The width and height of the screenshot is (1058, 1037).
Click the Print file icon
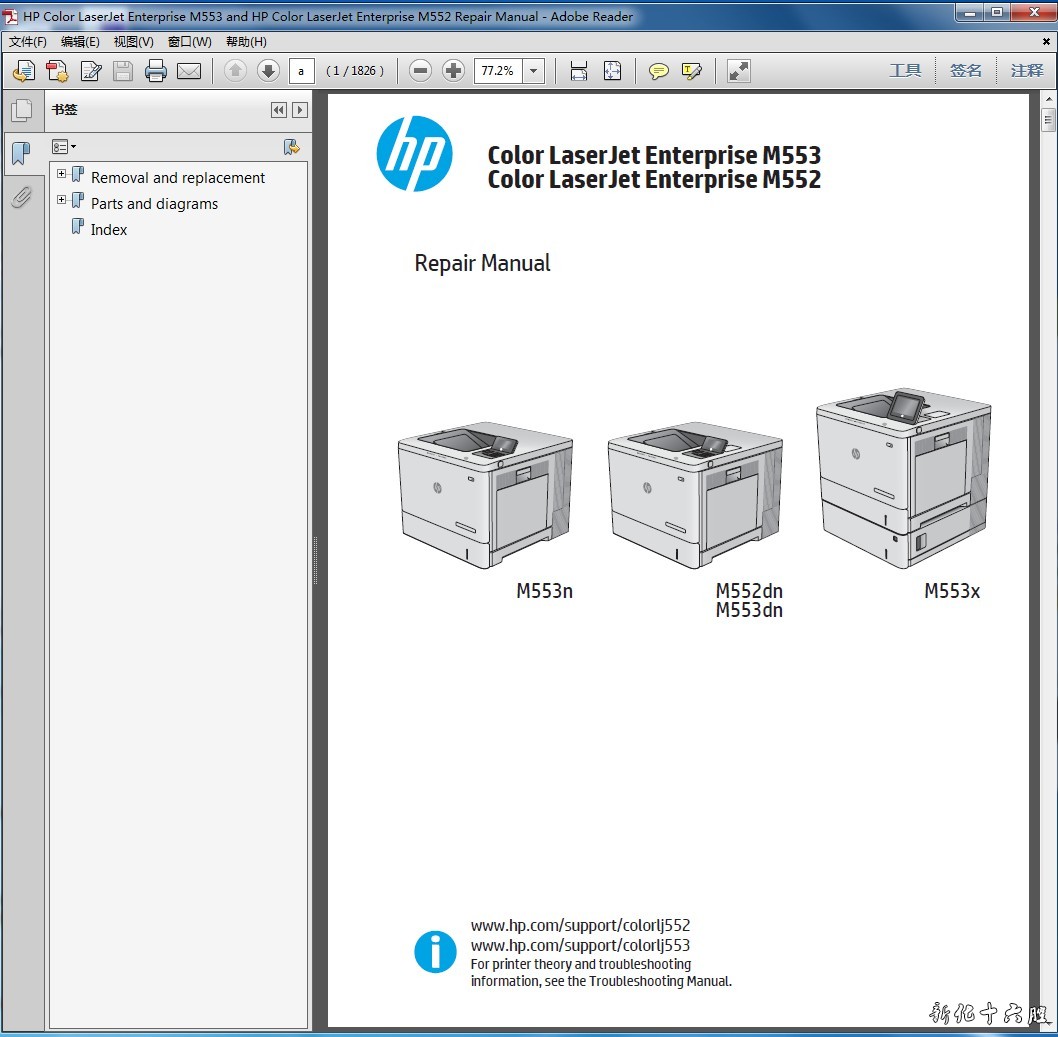pyautogui.click(x=155, y=71)
